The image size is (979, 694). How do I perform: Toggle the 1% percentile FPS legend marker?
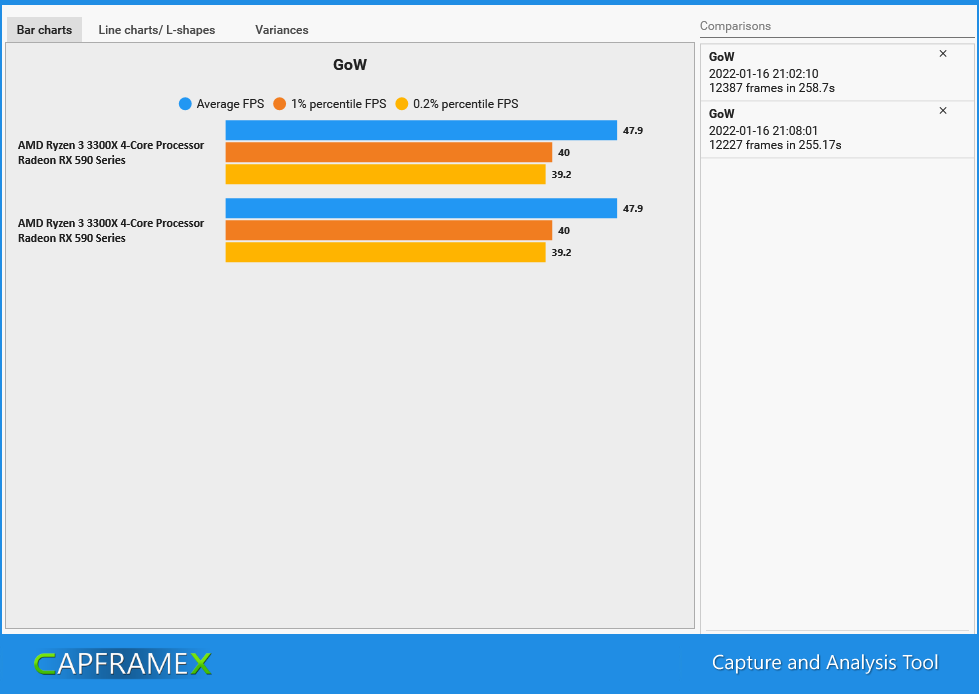(x=279, y=104)
